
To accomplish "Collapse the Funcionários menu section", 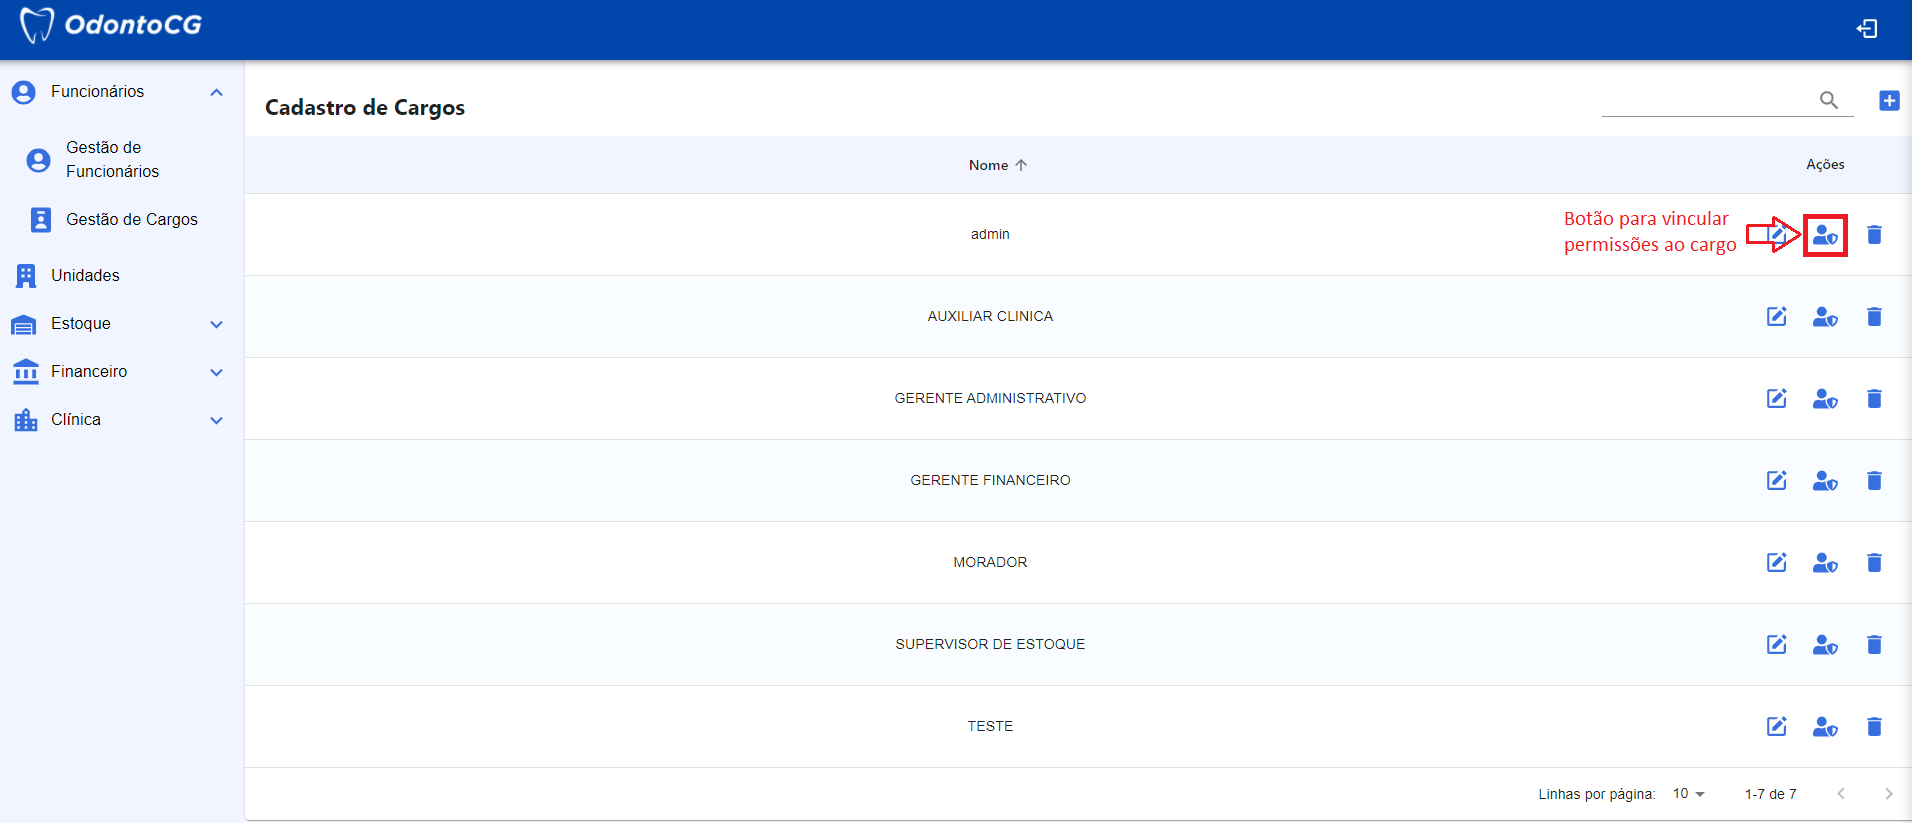I will [216, 92].
